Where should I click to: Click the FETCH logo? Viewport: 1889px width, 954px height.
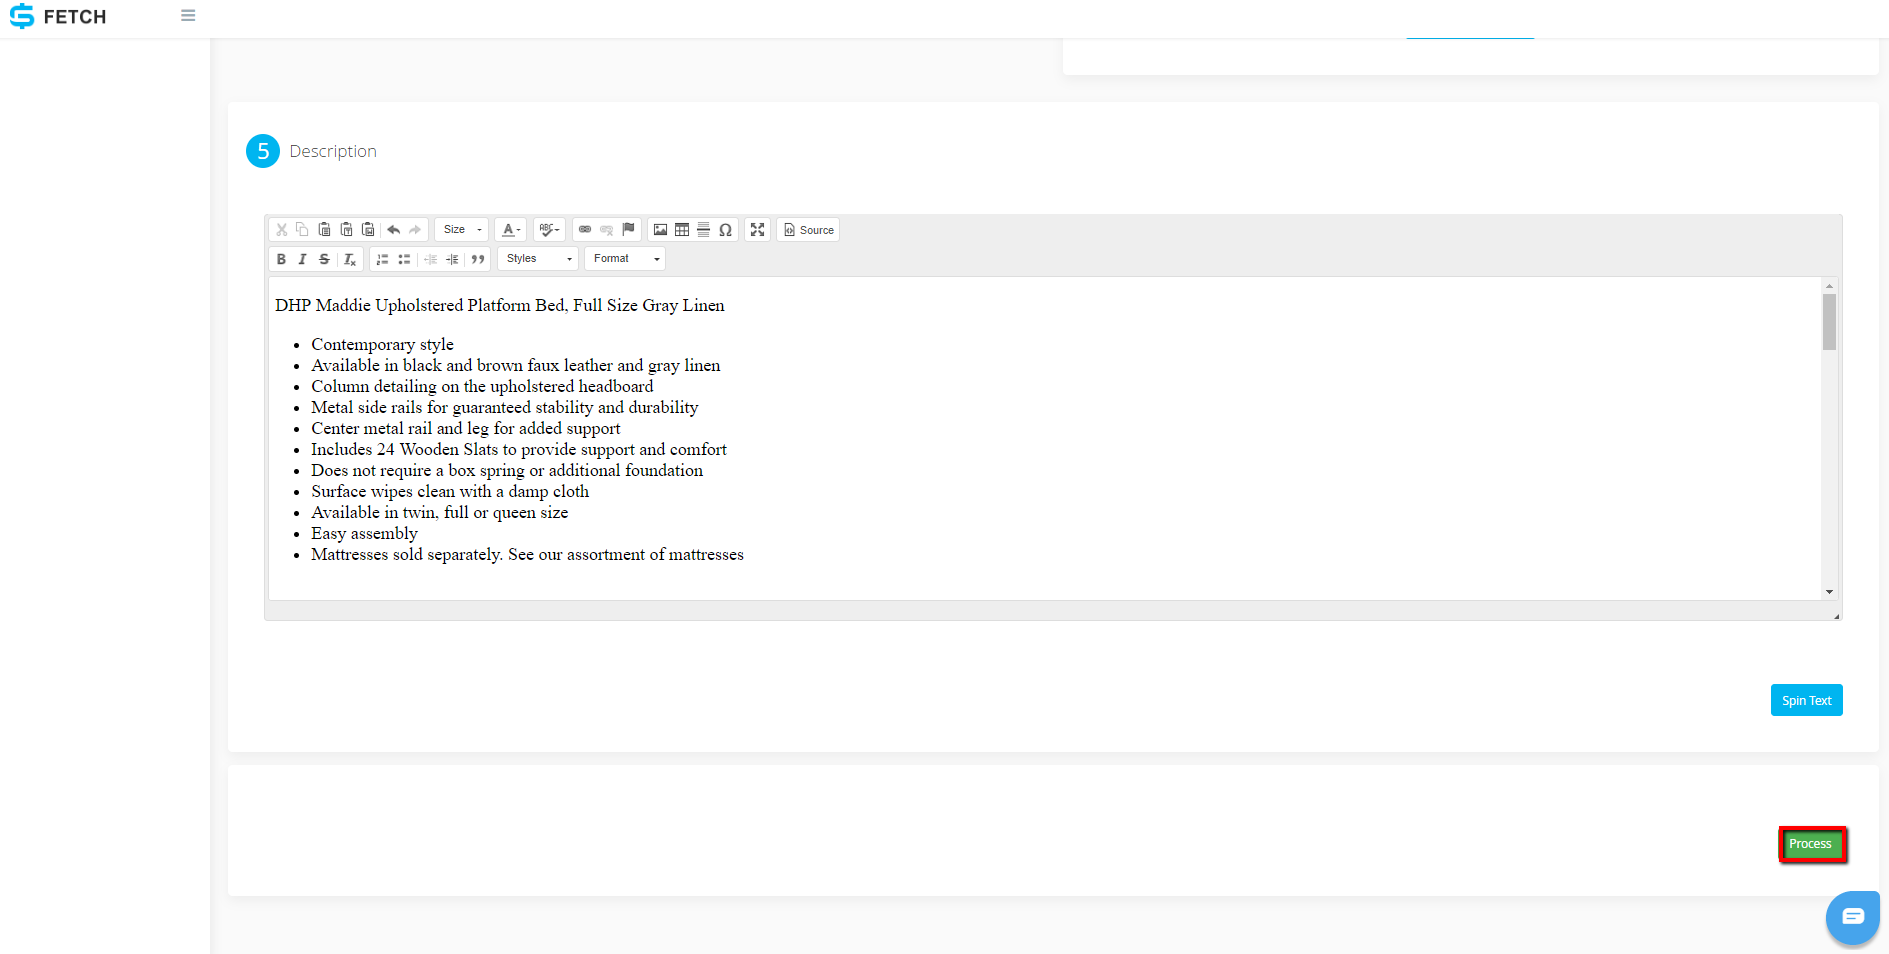pyautogui.click(x=58, y=17)
